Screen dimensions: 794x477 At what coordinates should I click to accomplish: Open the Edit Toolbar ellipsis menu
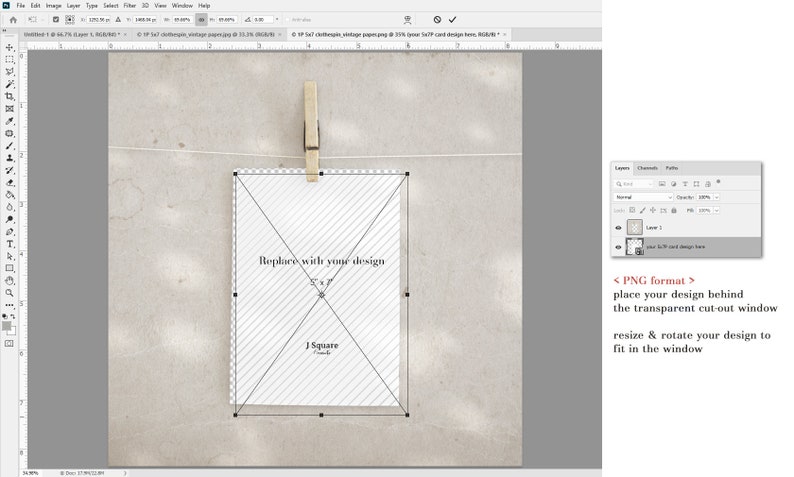tap(10, 305)
